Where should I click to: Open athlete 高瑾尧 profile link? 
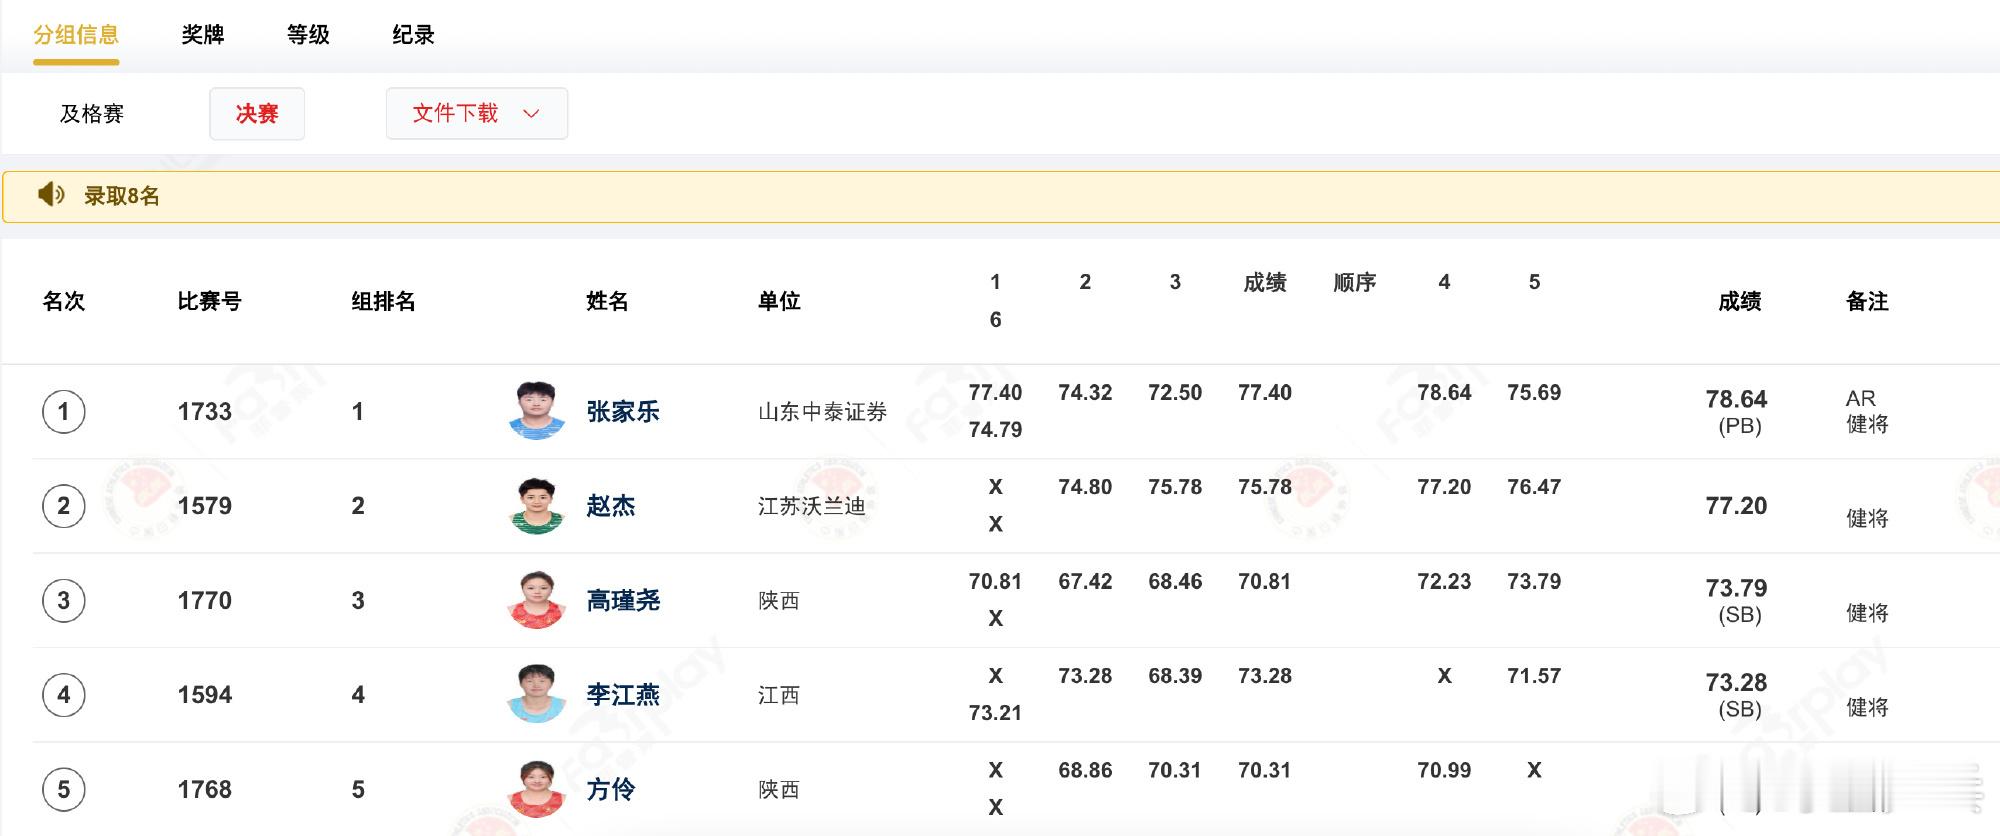pos(622,601)
